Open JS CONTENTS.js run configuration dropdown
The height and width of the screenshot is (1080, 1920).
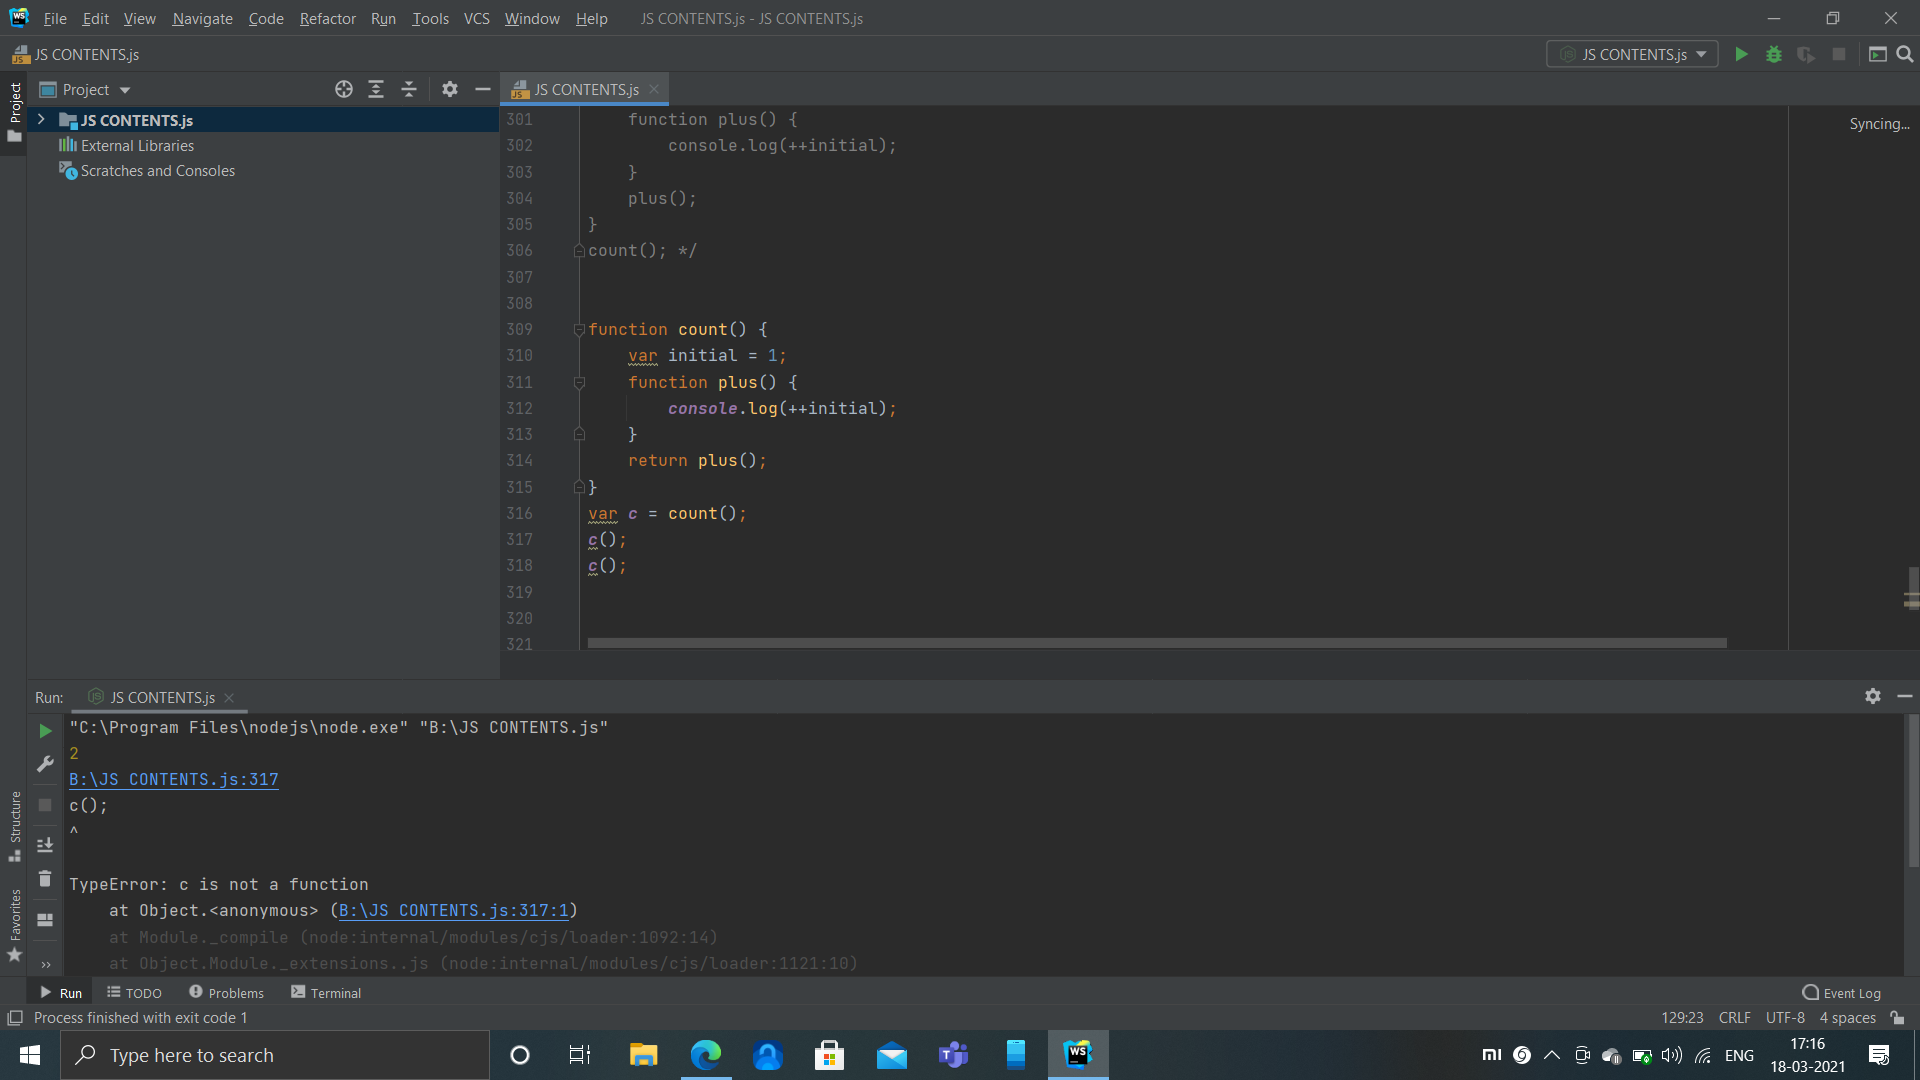point(1632,54)
